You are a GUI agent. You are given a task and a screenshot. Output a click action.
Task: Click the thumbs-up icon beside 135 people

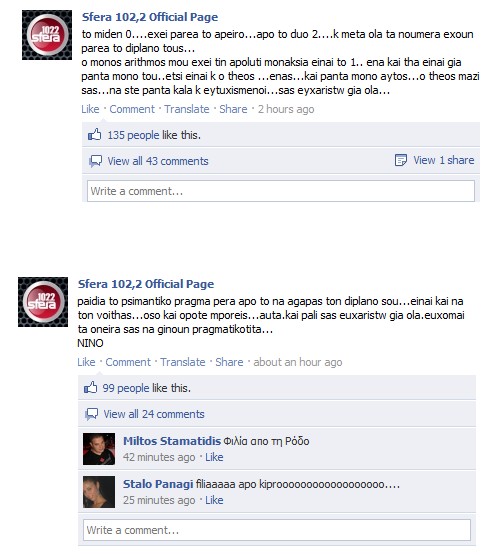(94, 135)
